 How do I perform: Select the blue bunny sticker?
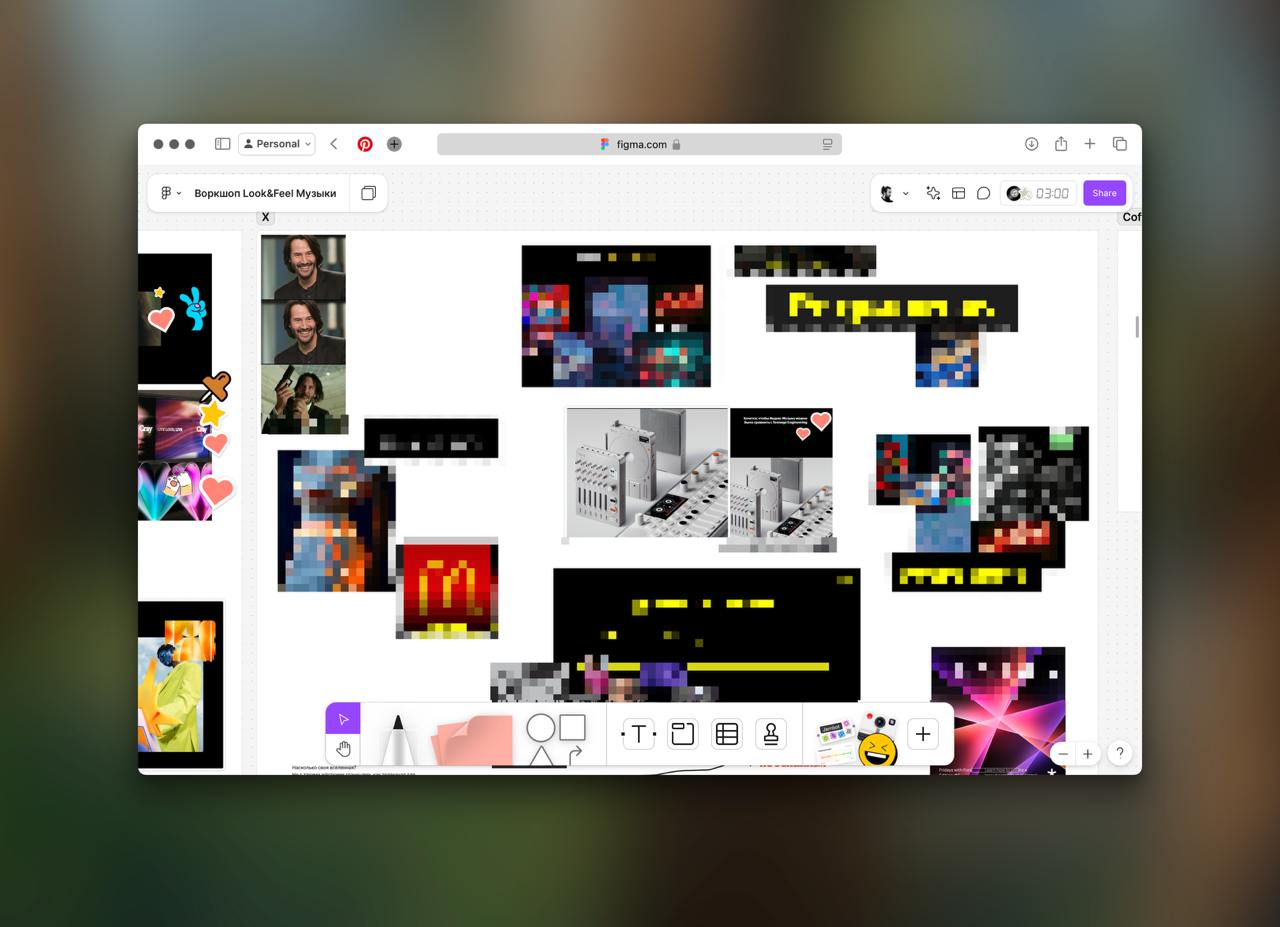click(x=194, y=308)
